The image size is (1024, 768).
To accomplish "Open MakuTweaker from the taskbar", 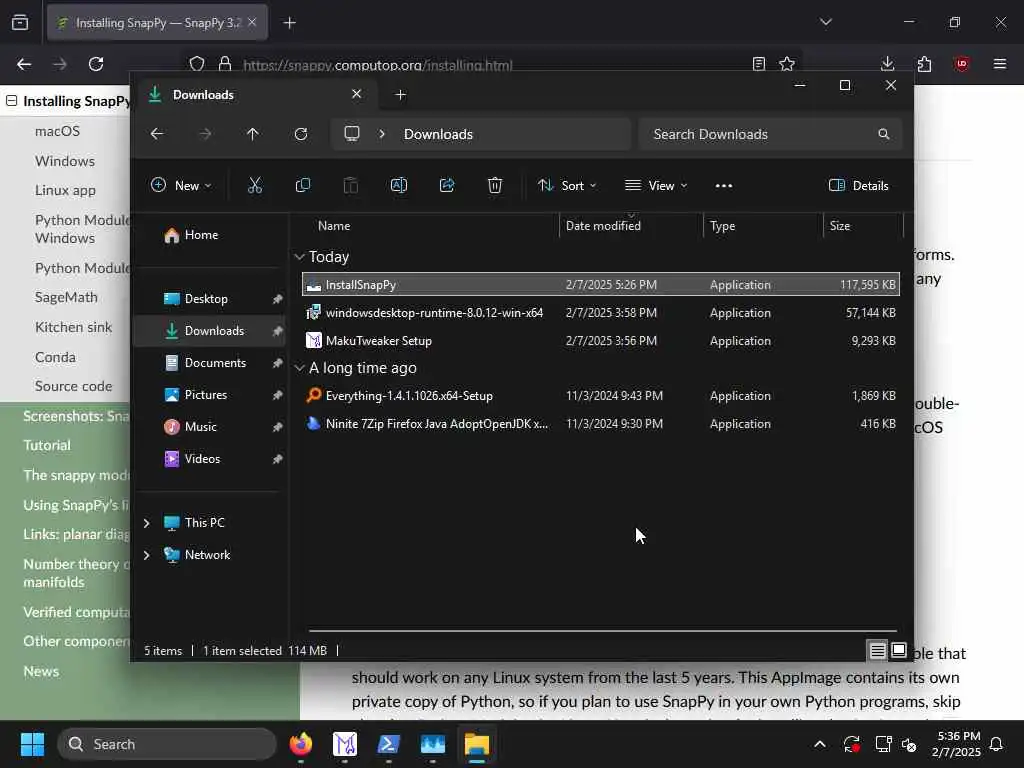I will tap(345, 744).
